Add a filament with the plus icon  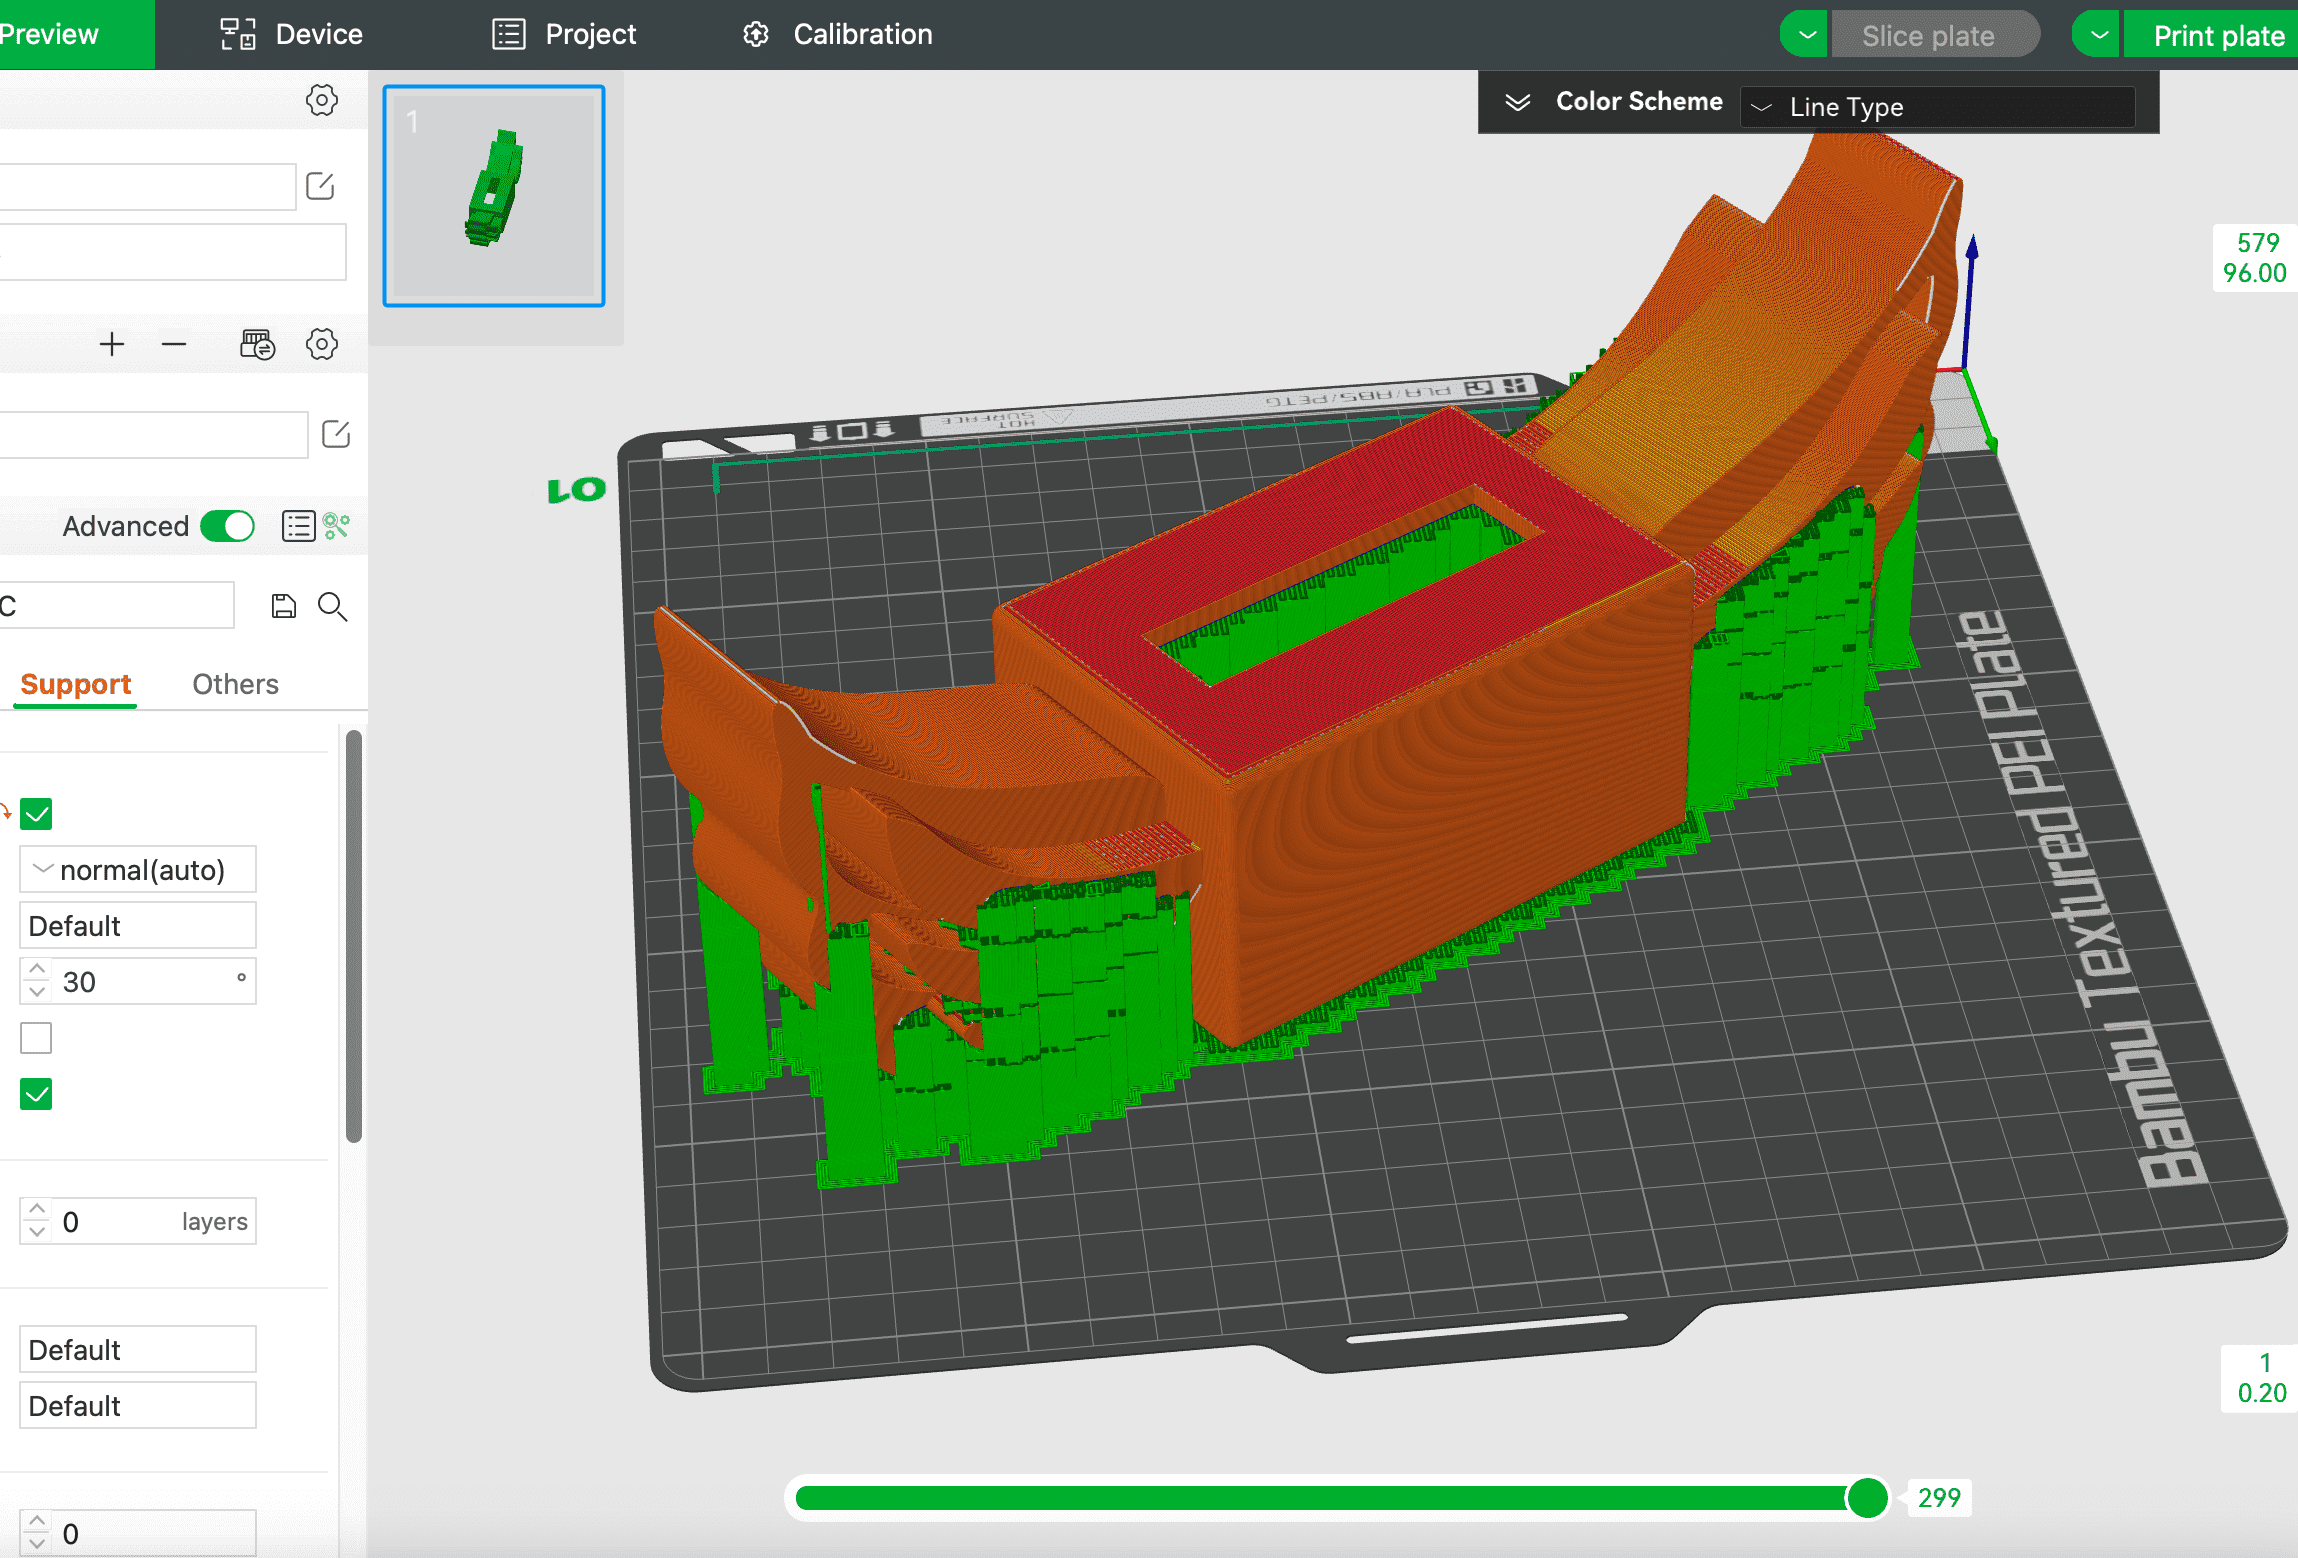click(112, 345)
